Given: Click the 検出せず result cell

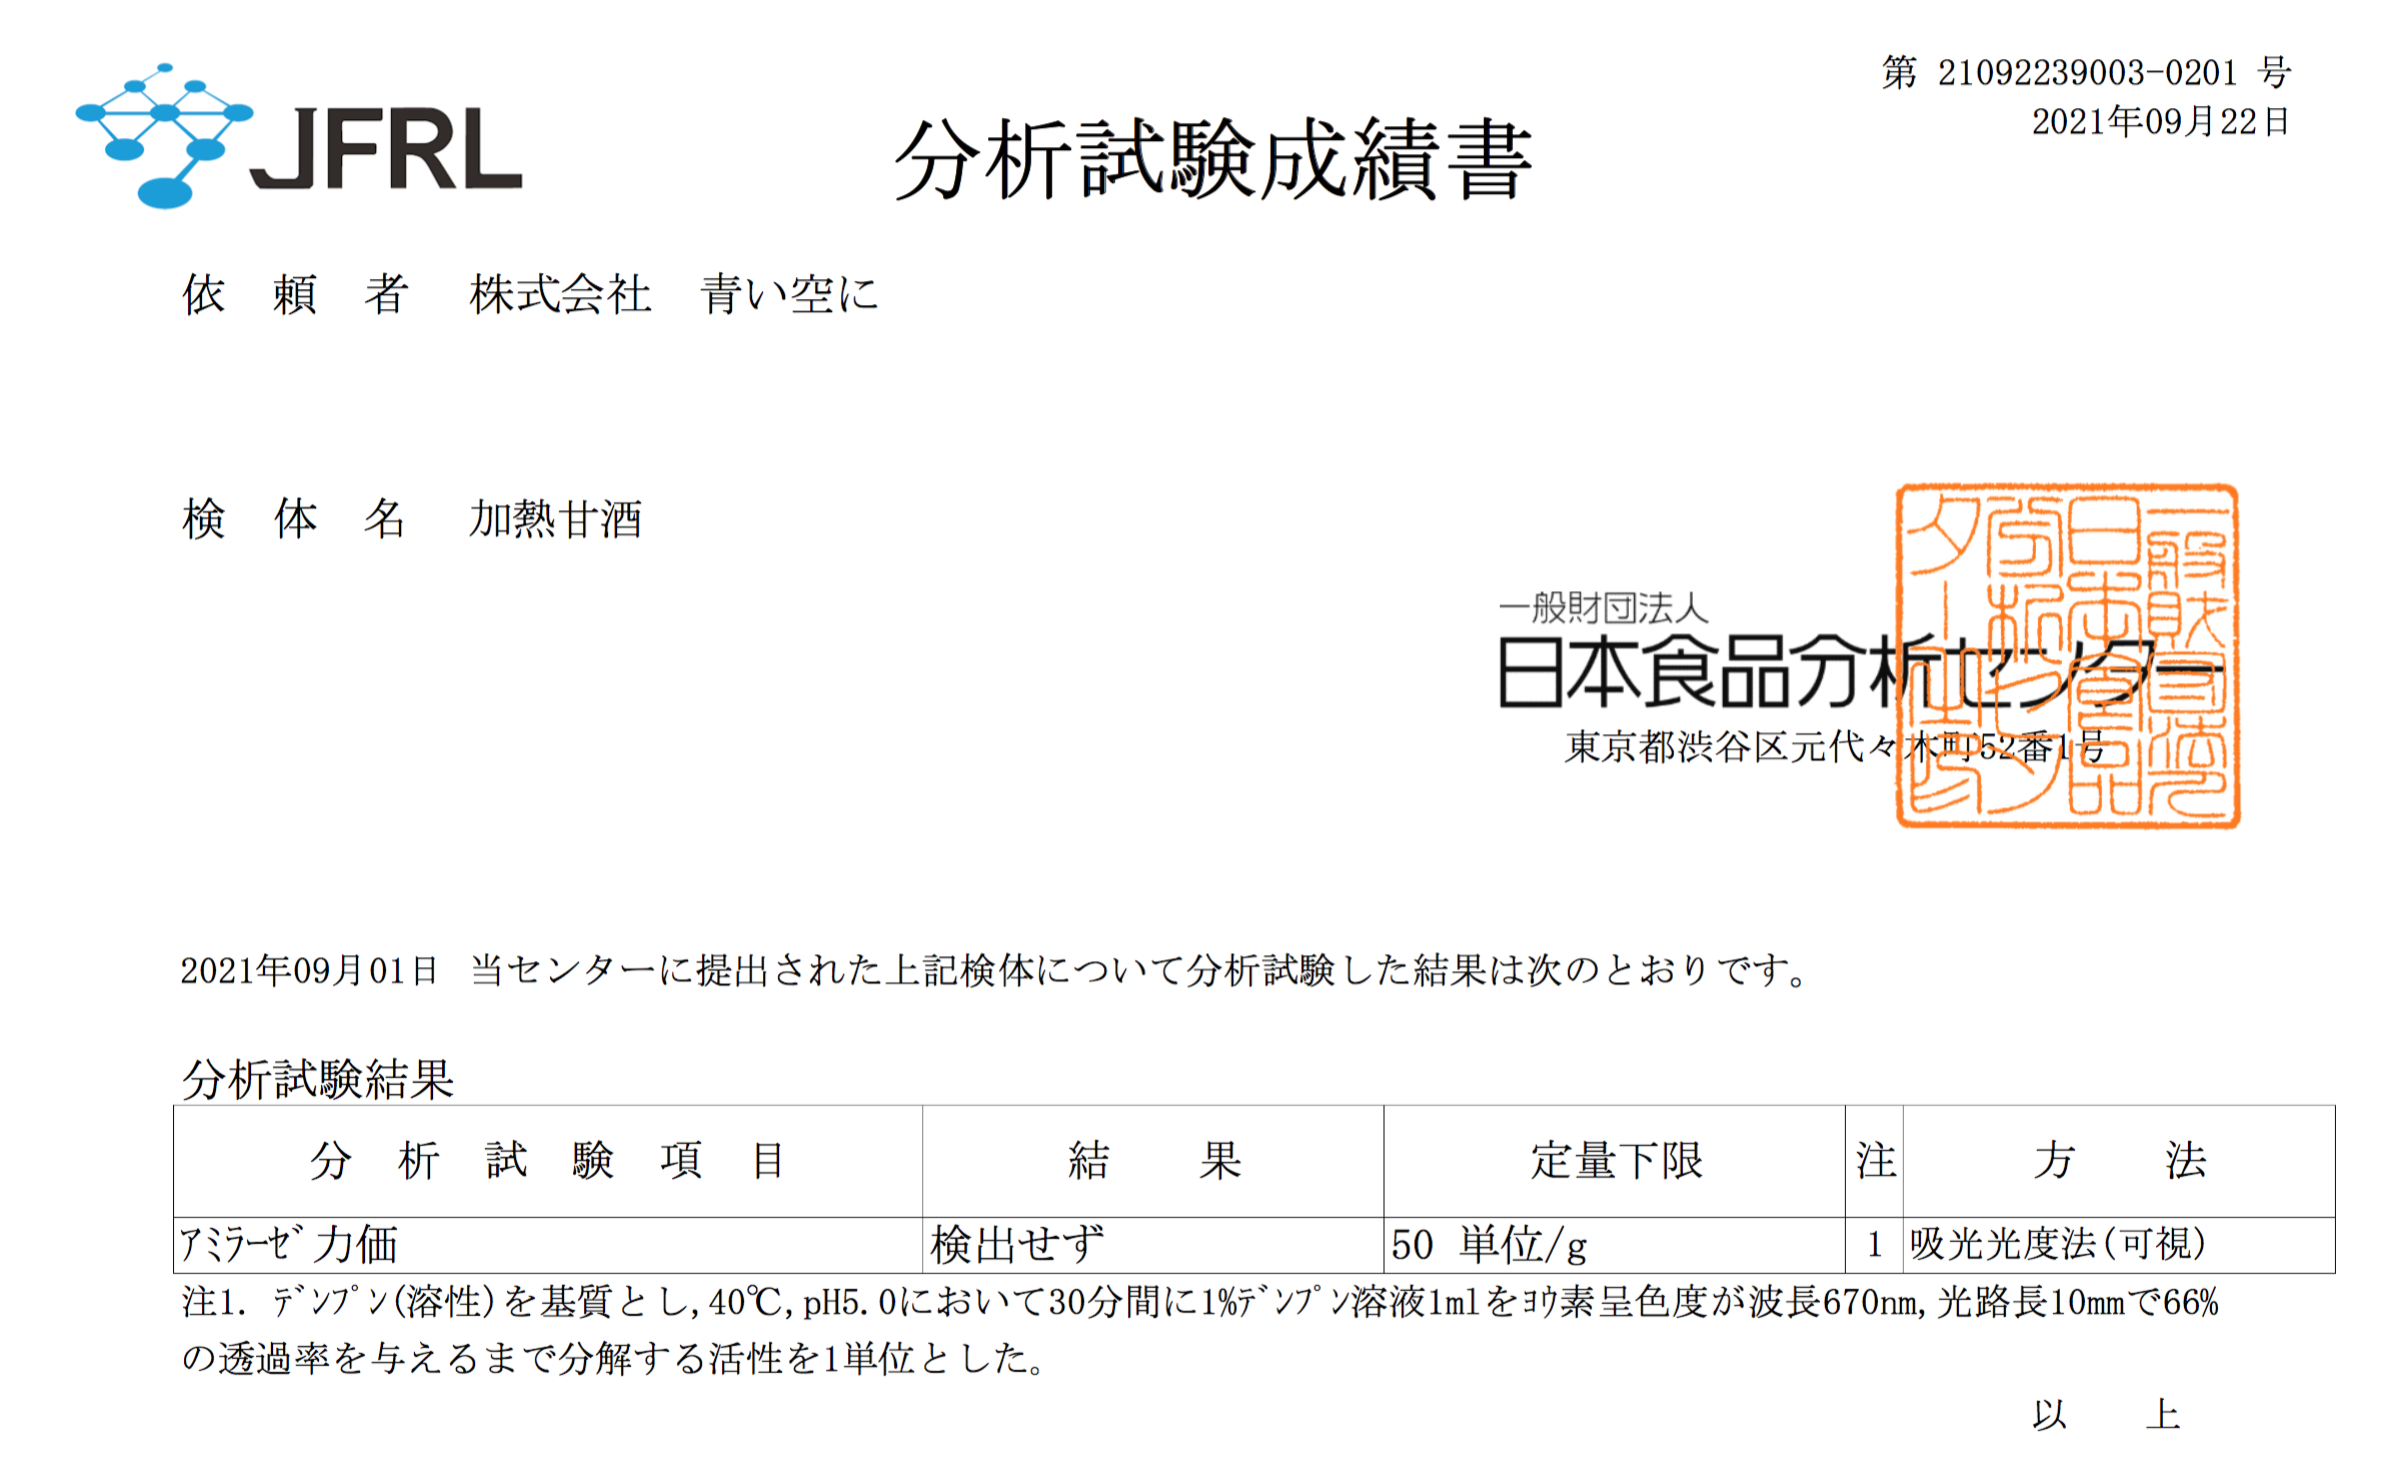Looking at the screenshot, I should [x=1017, y=1245].
